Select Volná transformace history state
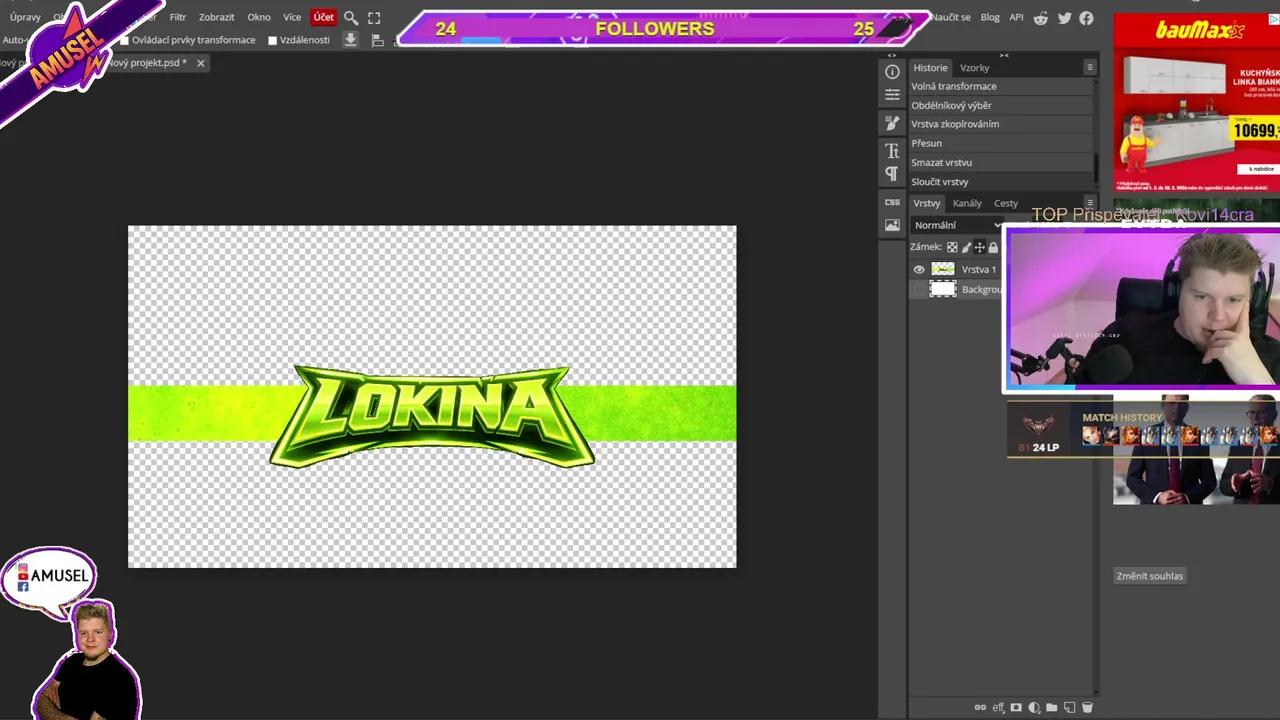This screenshot has height=720, width=1280. point(1002,86)
